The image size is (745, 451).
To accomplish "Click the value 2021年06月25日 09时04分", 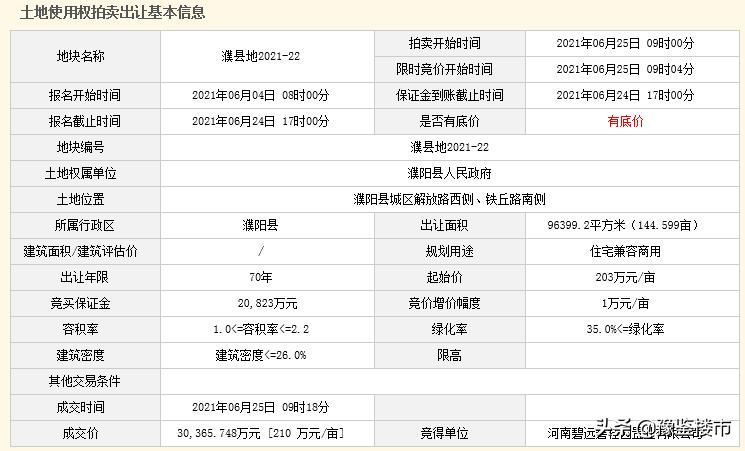I will click(625, 69).
